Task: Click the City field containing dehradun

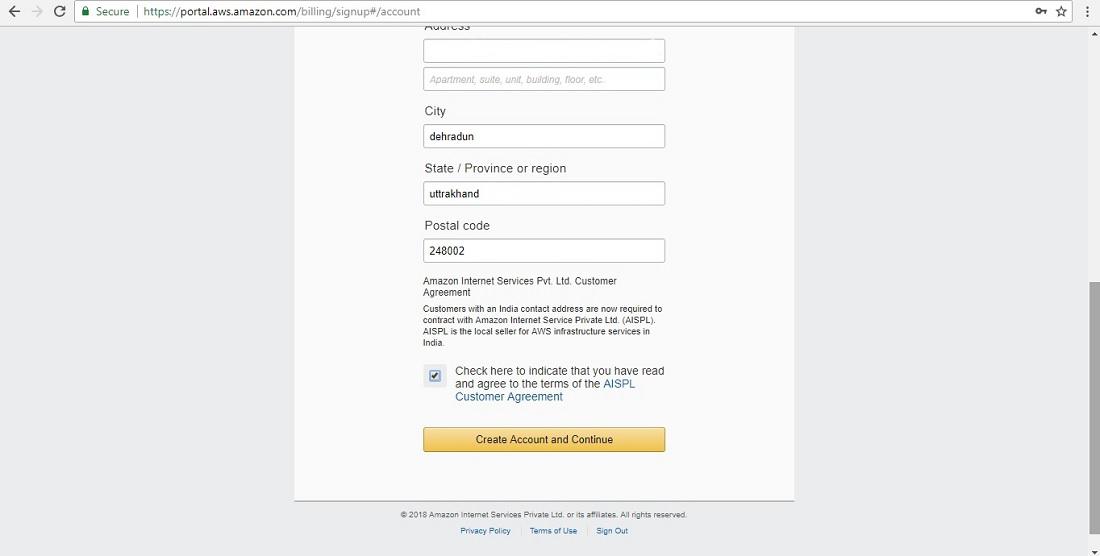Action: click(544, 136)
